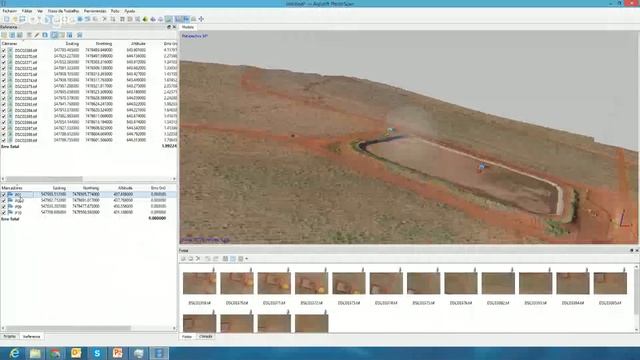
Task: Click the Open project toolbar icon
Action: [x=15, y=19]
